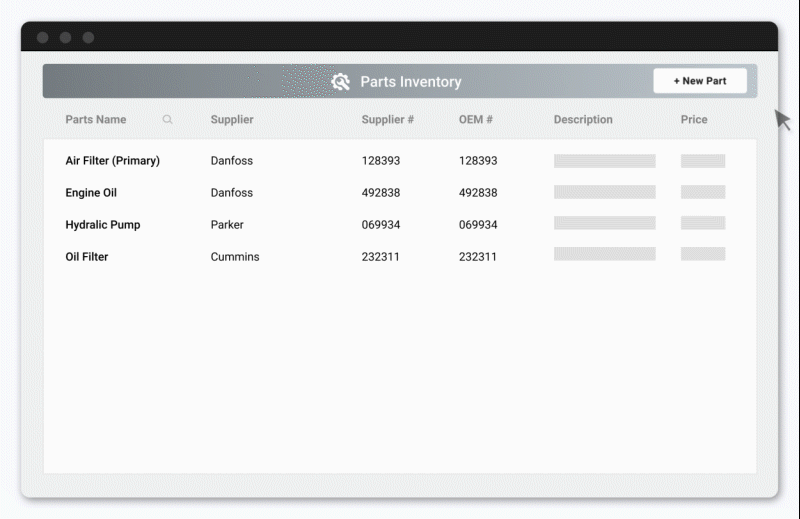This screenshot has width=800, height=519.
Task: Click the Parts Inventory title text
Action: click(x=411, y=82)
